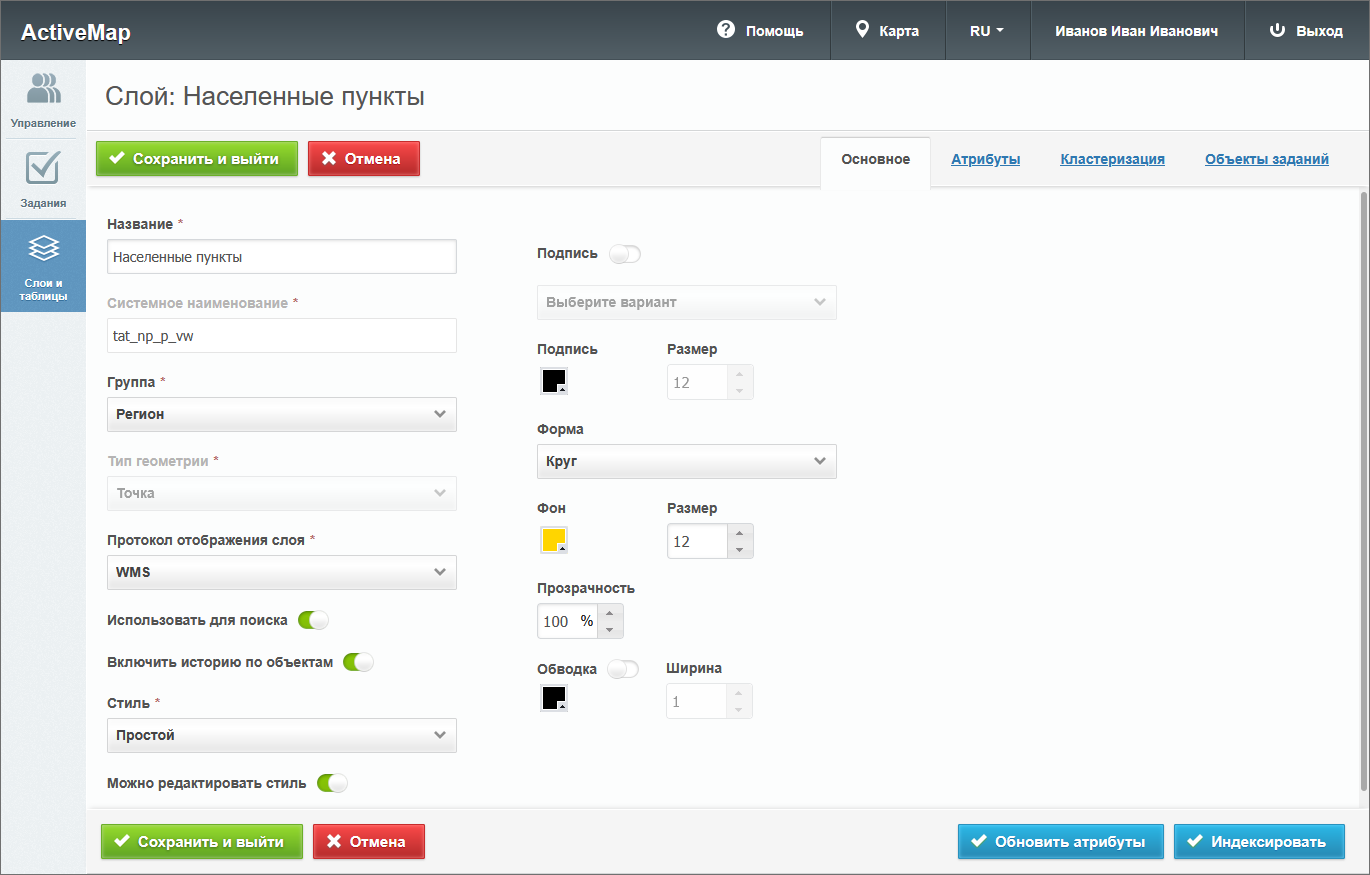Disable Использовать для поиска toggle
1370x875 pixels.
(313, 620)
